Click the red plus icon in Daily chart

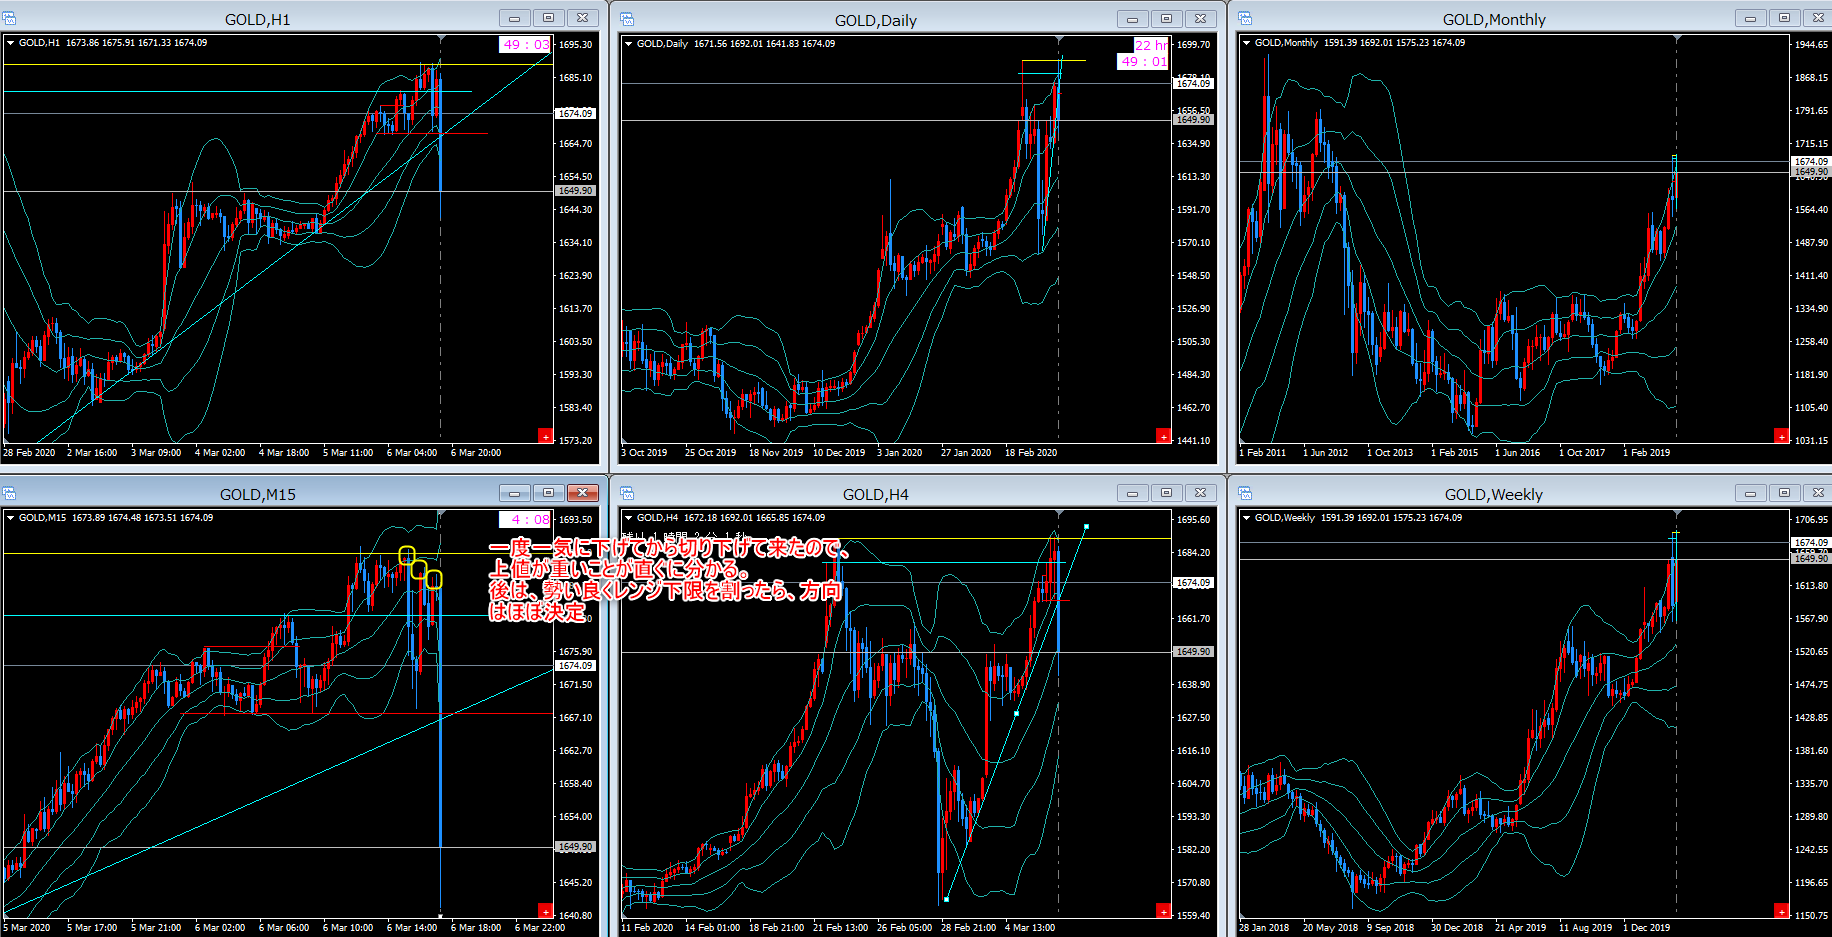1163,436
